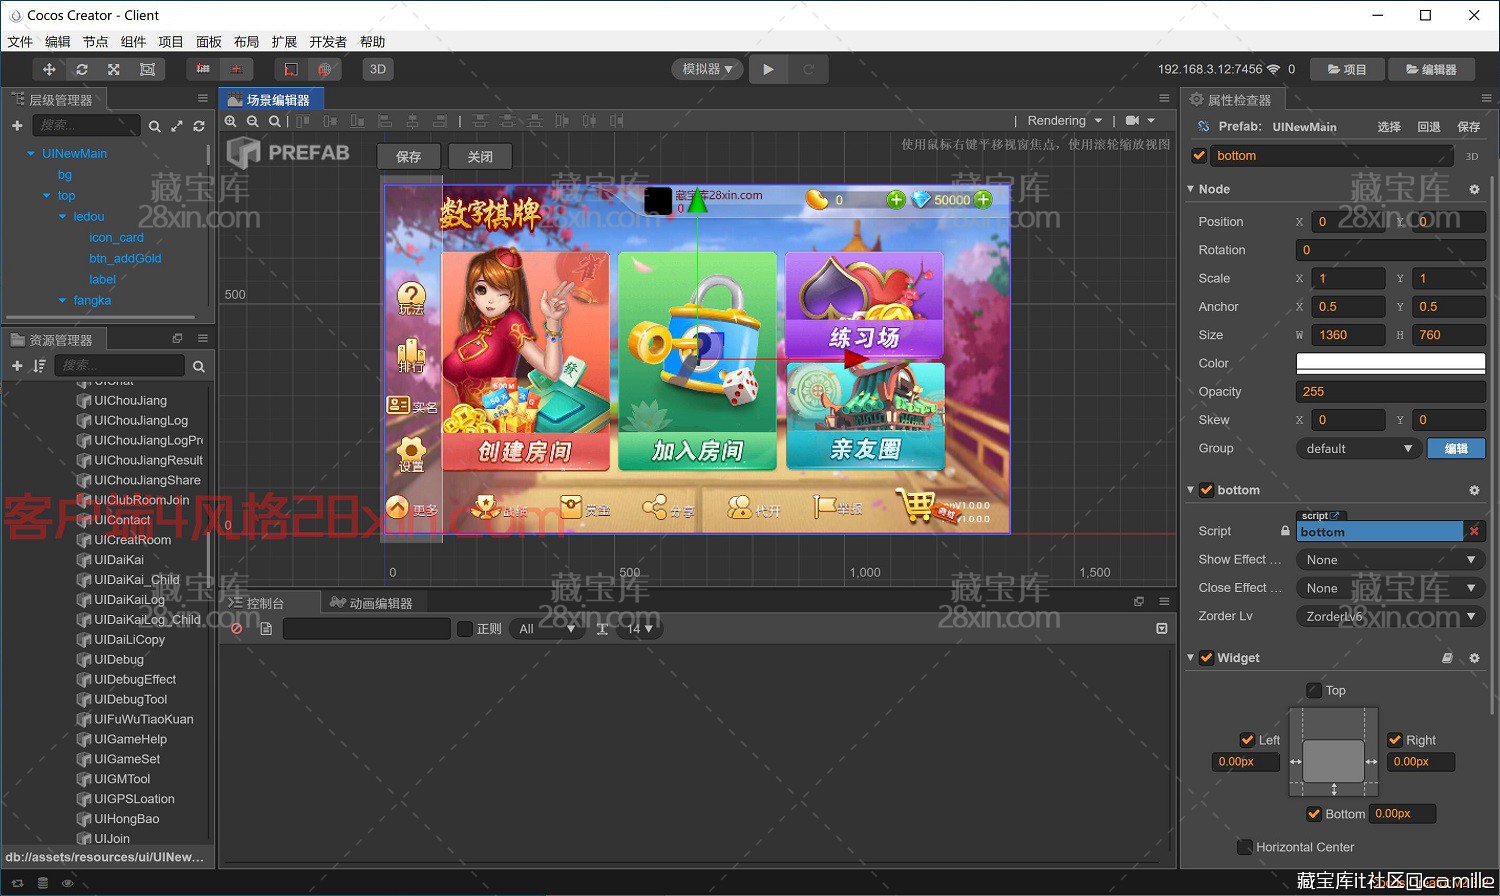Toggle bottom script component checkbox
The image size is (1500, 896).
(x=1207, y=490)
